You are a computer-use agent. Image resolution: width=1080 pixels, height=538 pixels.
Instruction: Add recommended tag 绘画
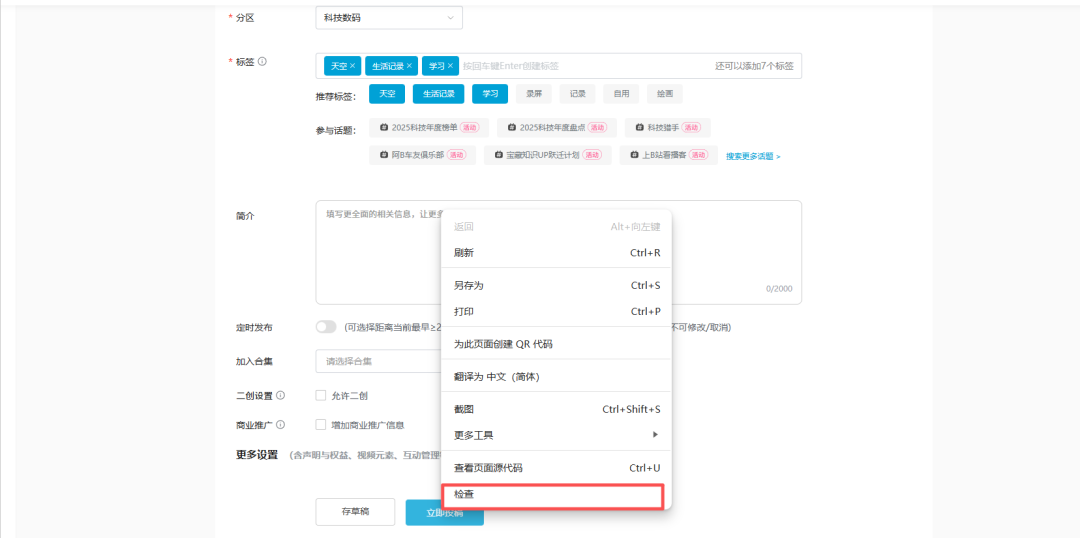pyautogui.click(x=665, y=94)
